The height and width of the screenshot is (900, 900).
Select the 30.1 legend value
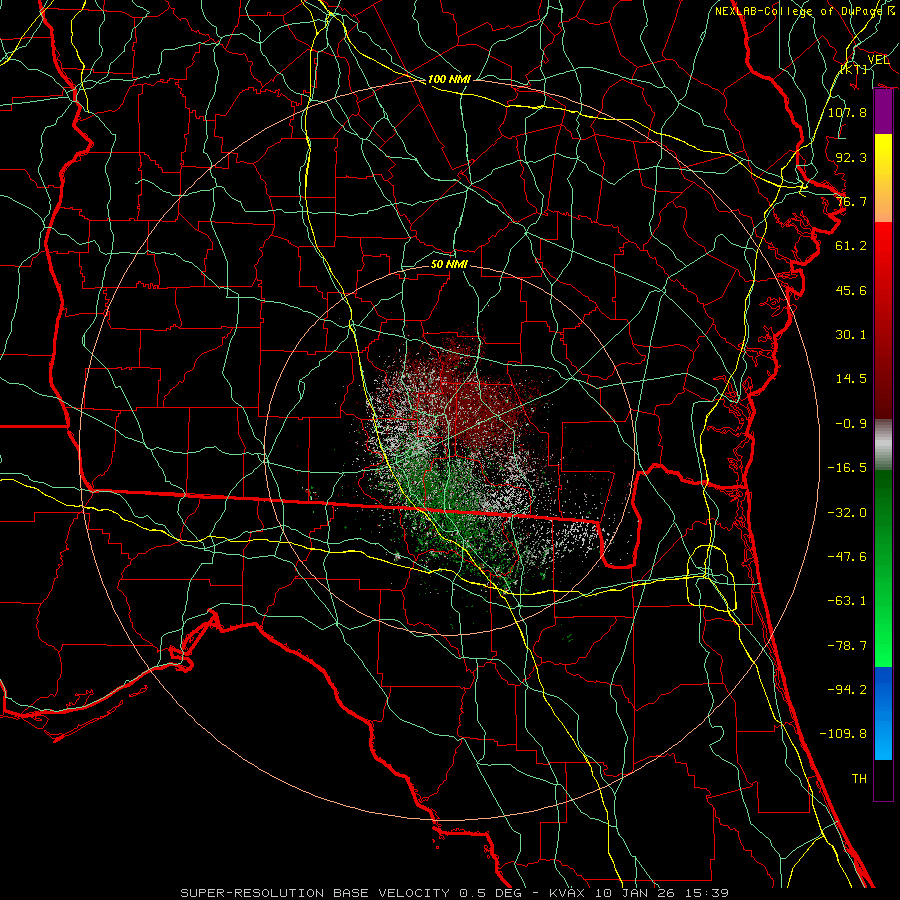pyautogui.click(x=851, y=335)
